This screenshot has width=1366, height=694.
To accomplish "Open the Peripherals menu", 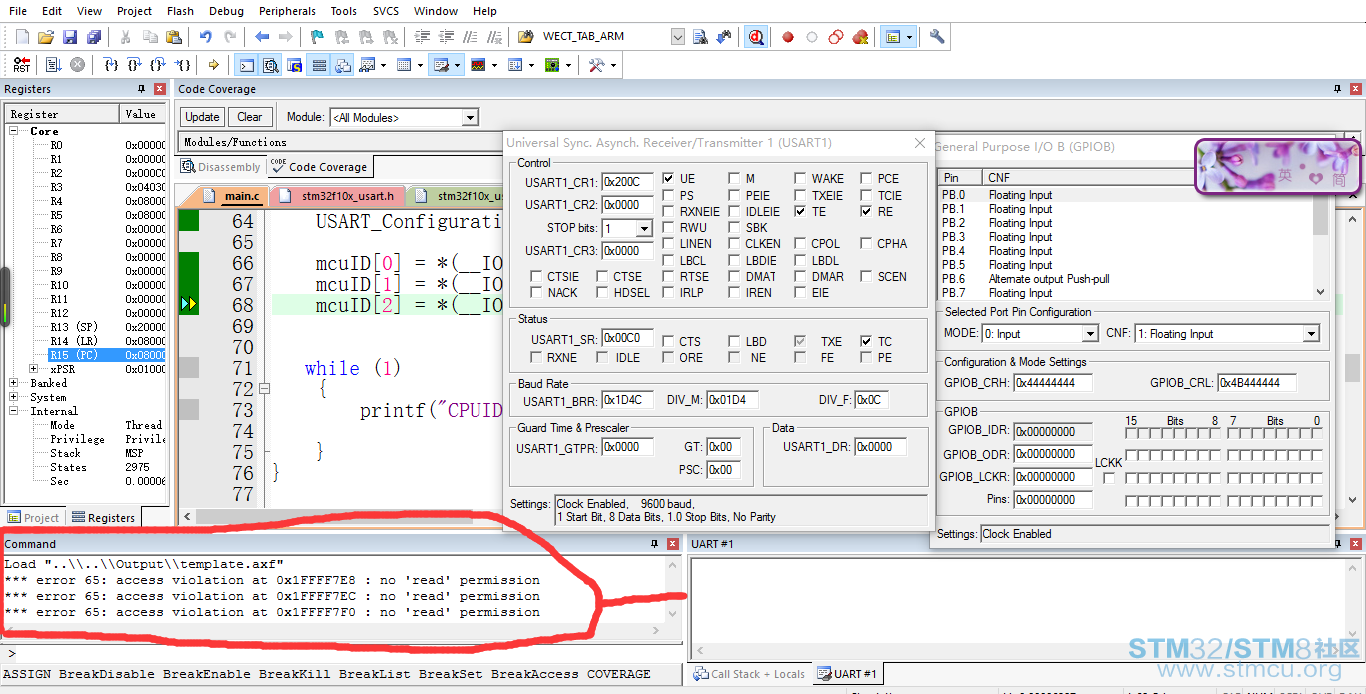I will tap(286, 11).
